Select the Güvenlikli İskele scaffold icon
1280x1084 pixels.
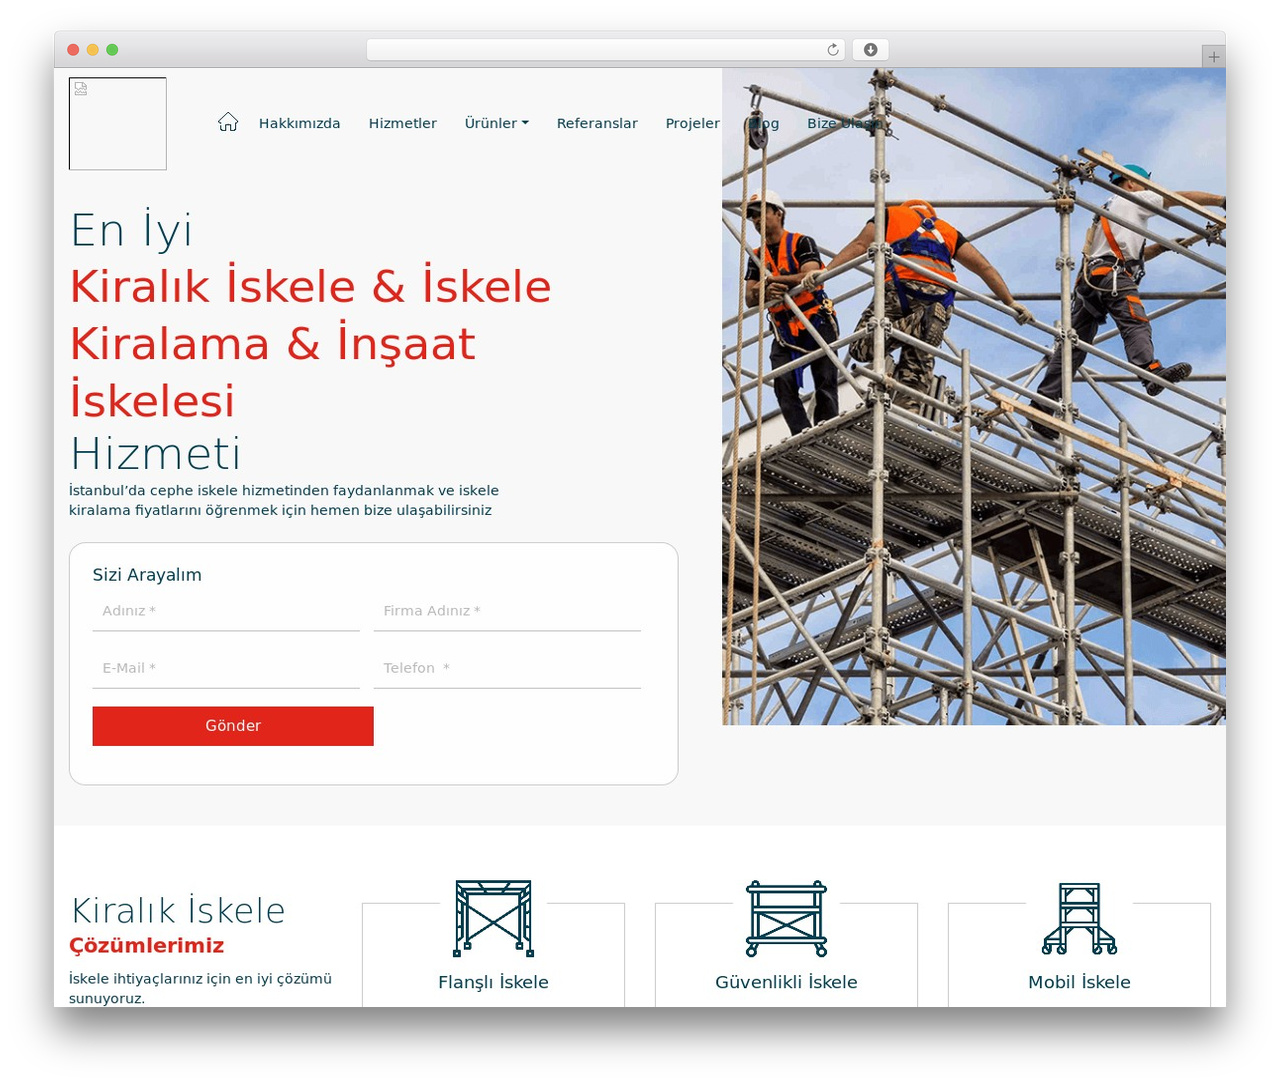(787, 918)
